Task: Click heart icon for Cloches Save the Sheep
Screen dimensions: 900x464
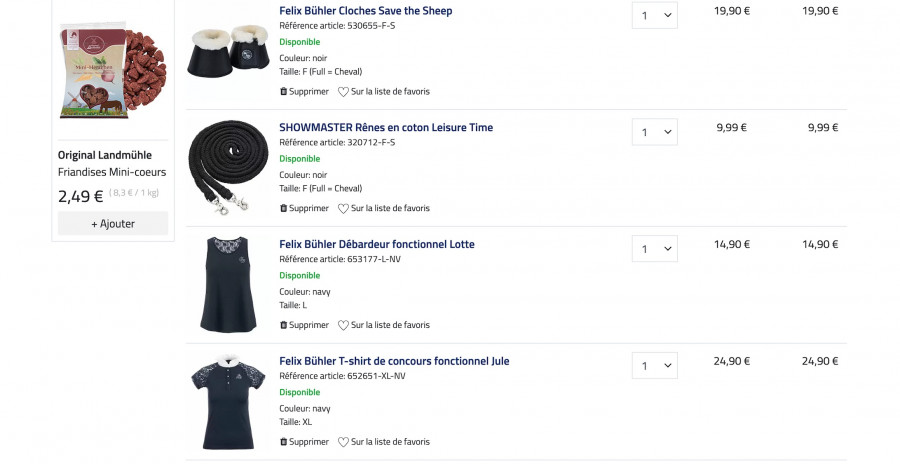Action: pyautogui.click(x=343, y=92)
